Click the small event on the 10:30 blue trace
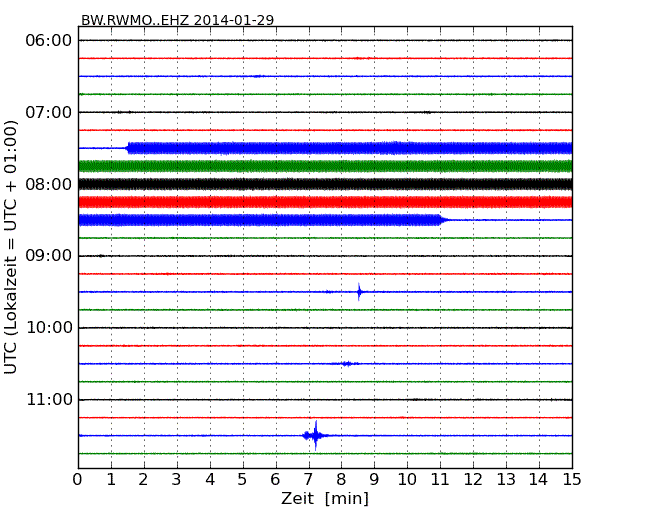650x520 pixels. point(347,364)
